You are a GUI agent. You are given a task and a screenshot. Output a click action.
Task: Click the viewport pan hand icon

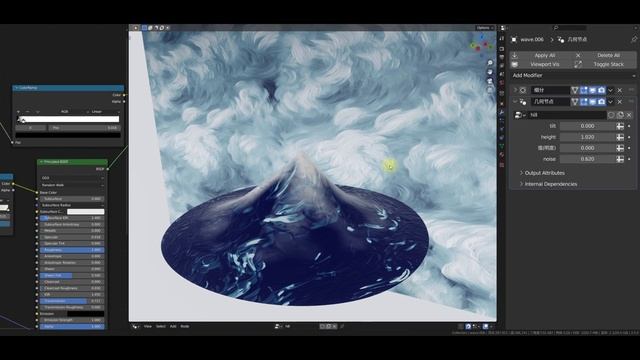click(x=490, y=72)
